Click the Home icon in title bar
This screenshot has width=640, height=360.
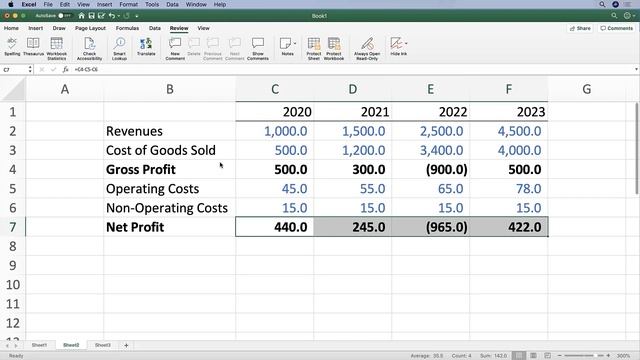pyautogui.click(x=82, y=16)
